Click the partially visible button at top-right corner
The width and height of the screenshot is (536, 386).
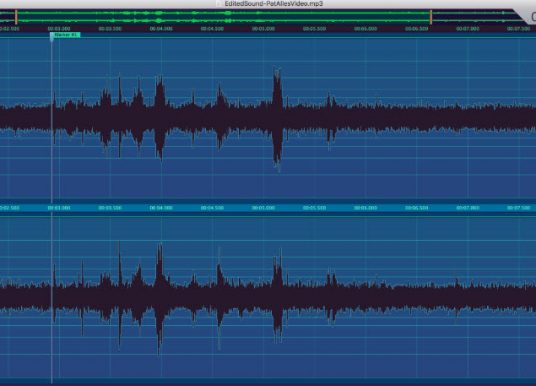[x=533, y=16]
